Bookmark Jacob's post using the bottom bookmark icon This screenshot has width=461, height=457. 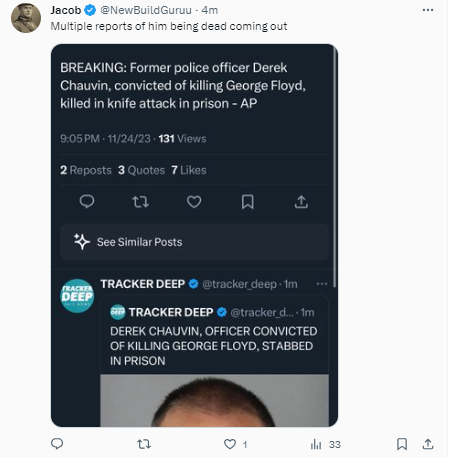pyautogui.click(x=402, y=444)
